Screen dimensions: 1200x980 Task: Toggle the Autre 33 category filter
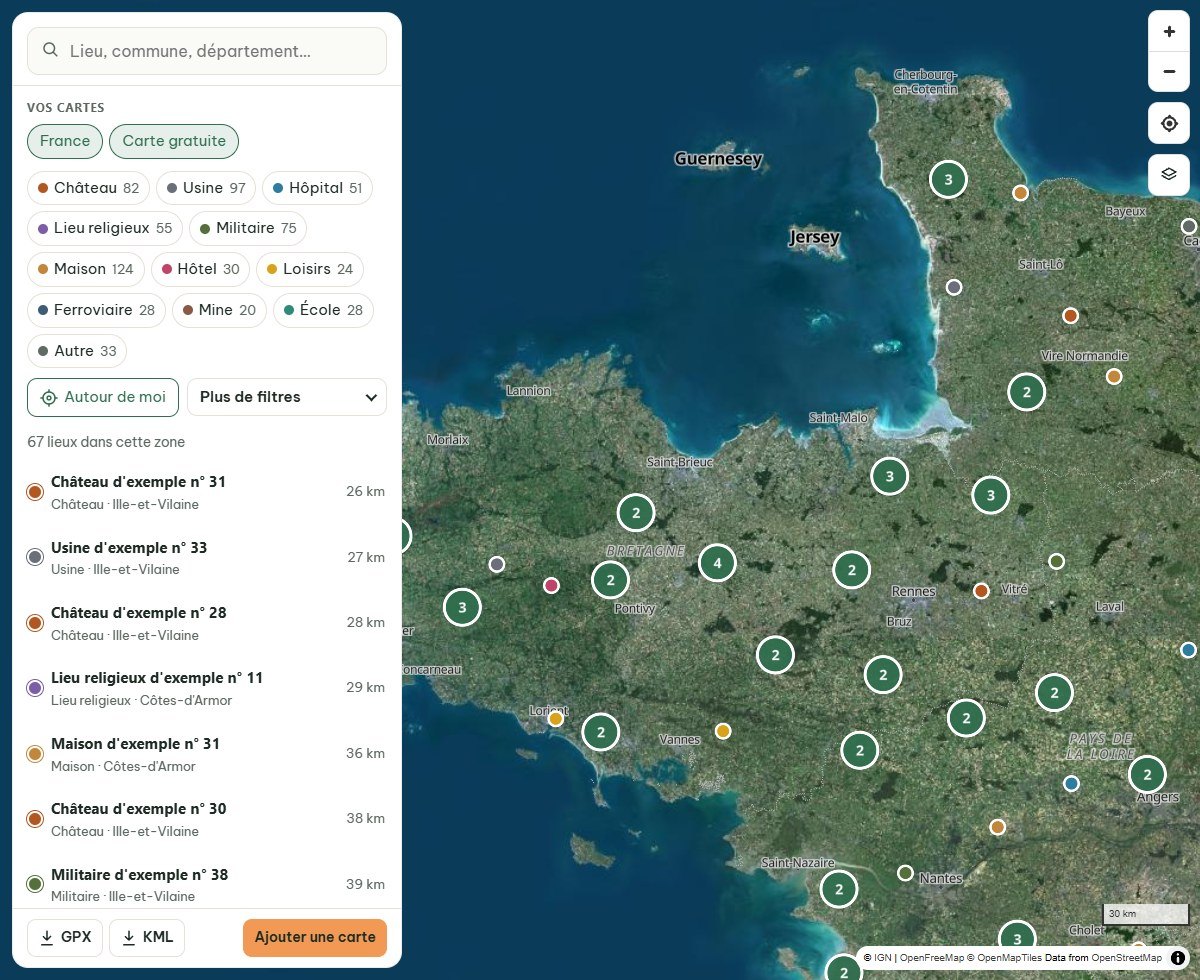pos(77,351)
